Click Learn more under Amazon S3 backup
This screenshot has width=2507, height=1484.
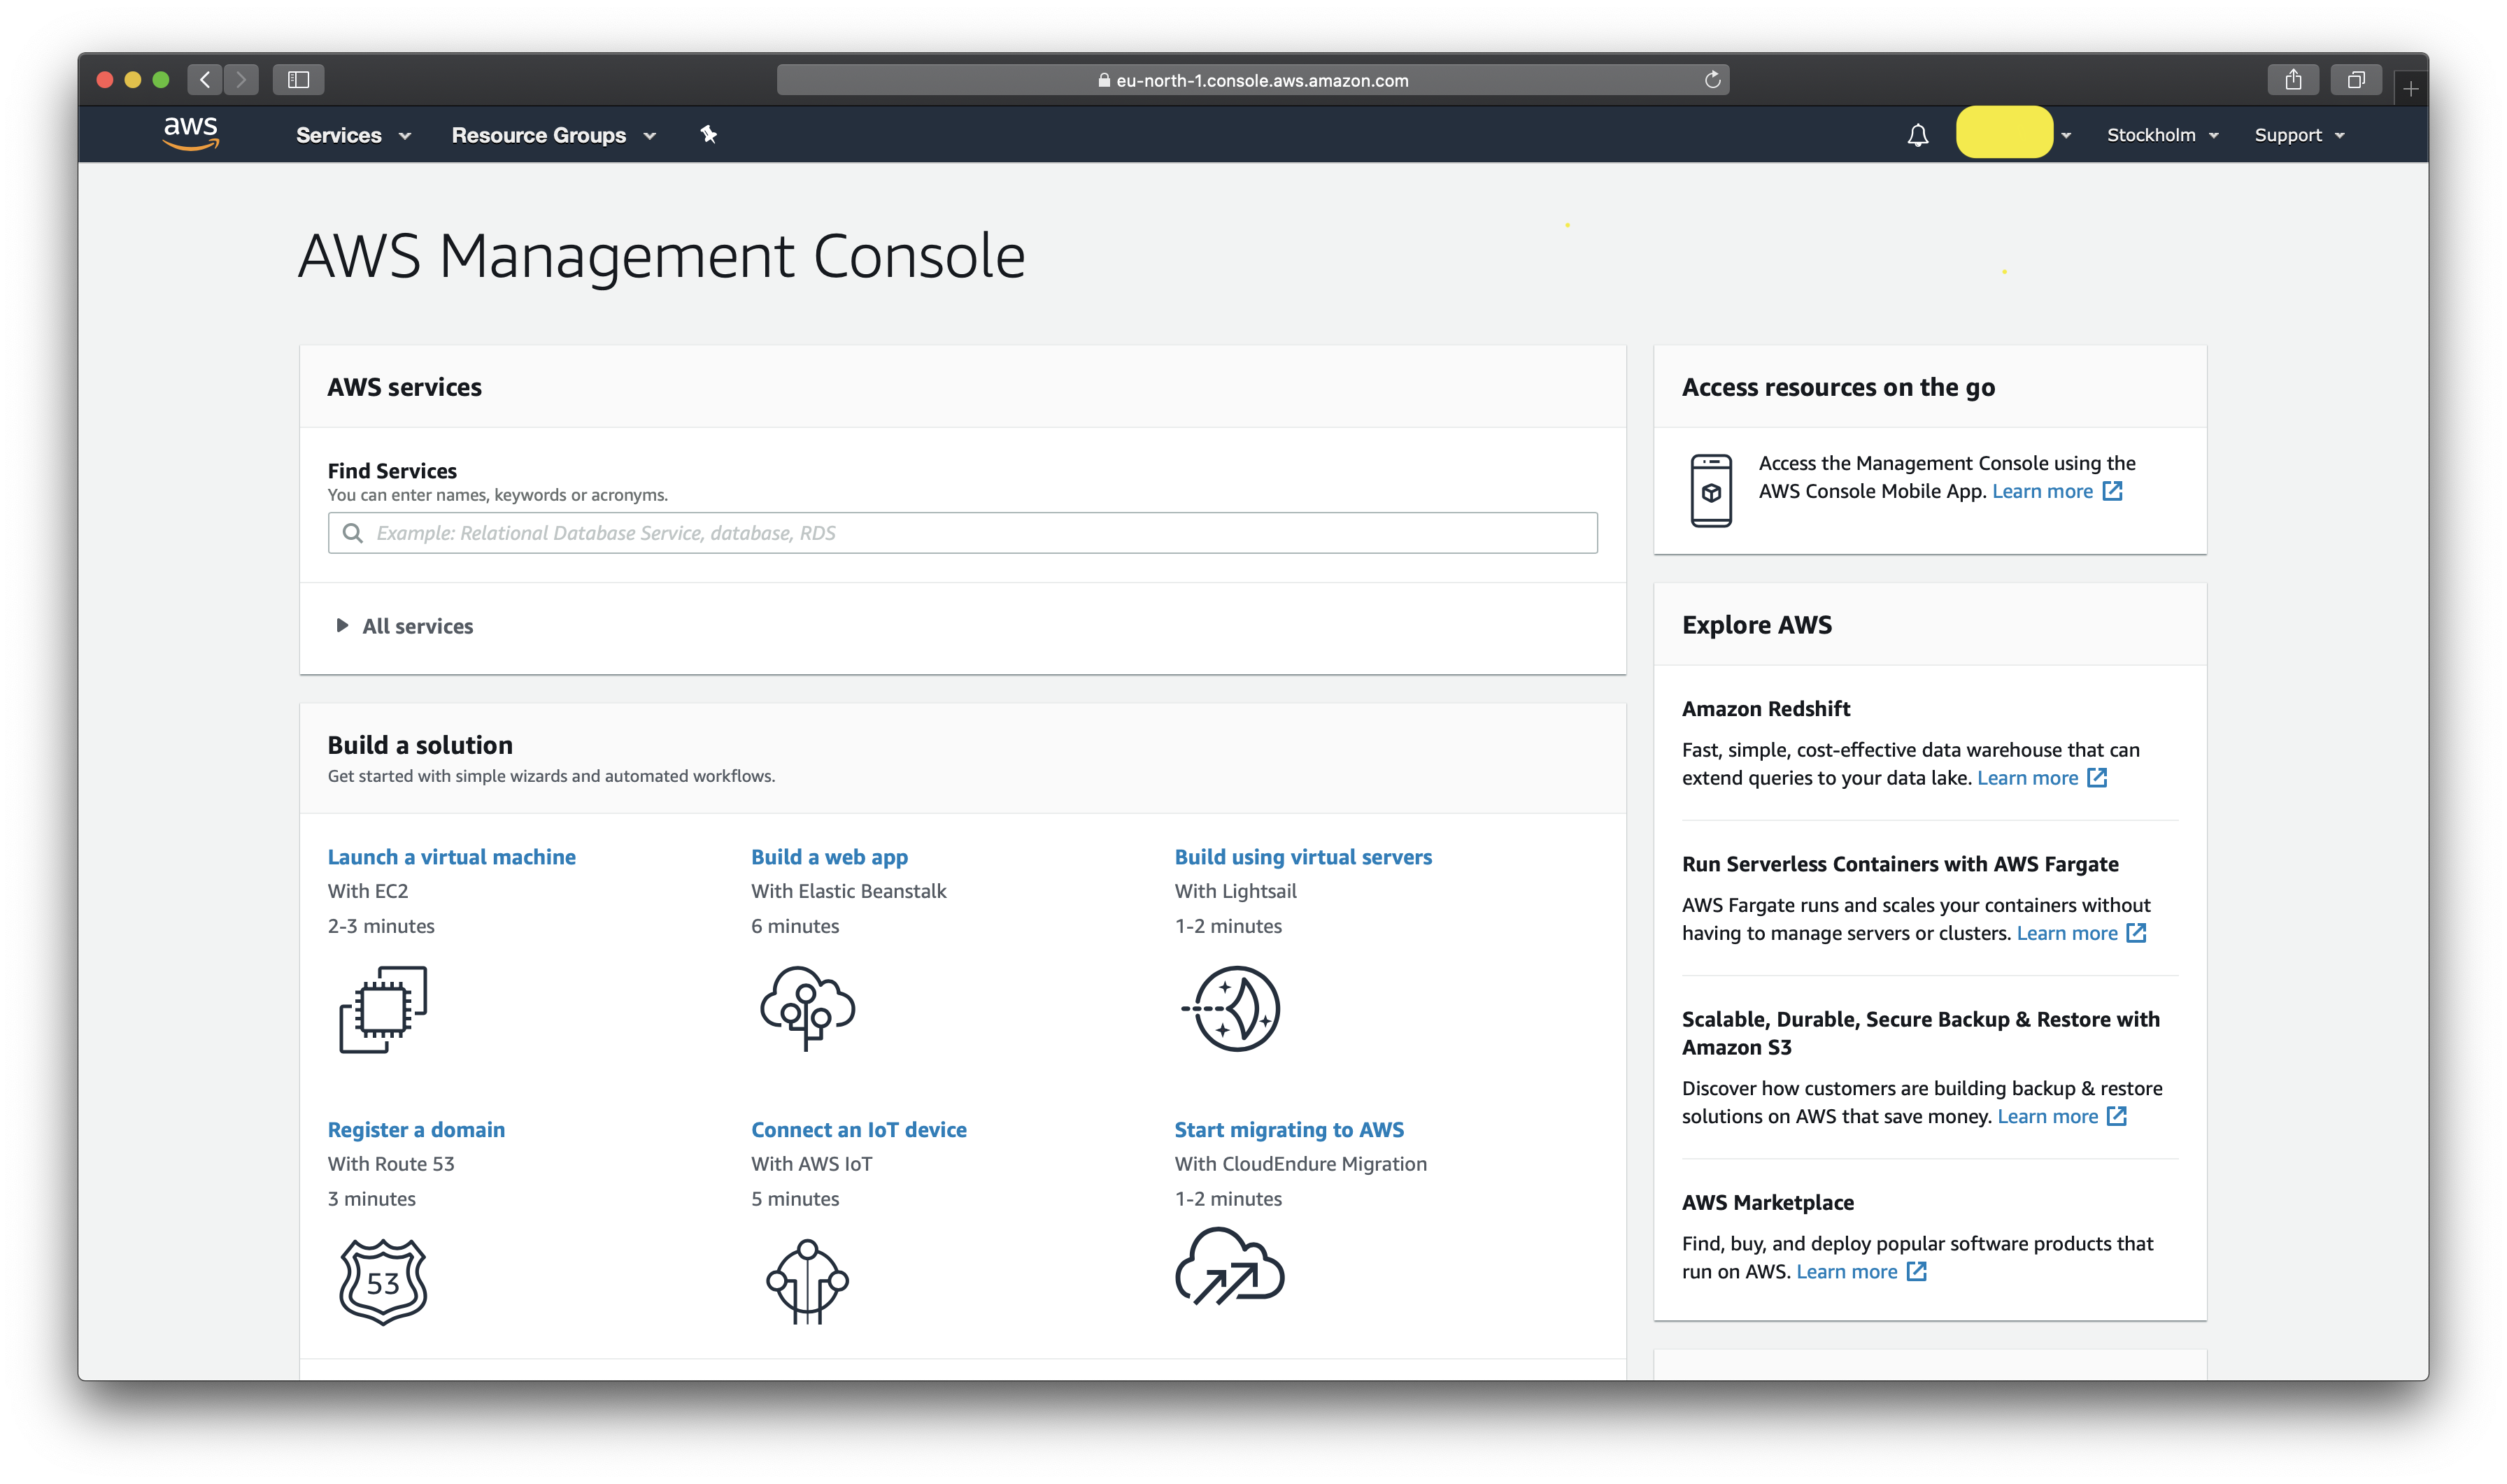coord(2047,1116)
